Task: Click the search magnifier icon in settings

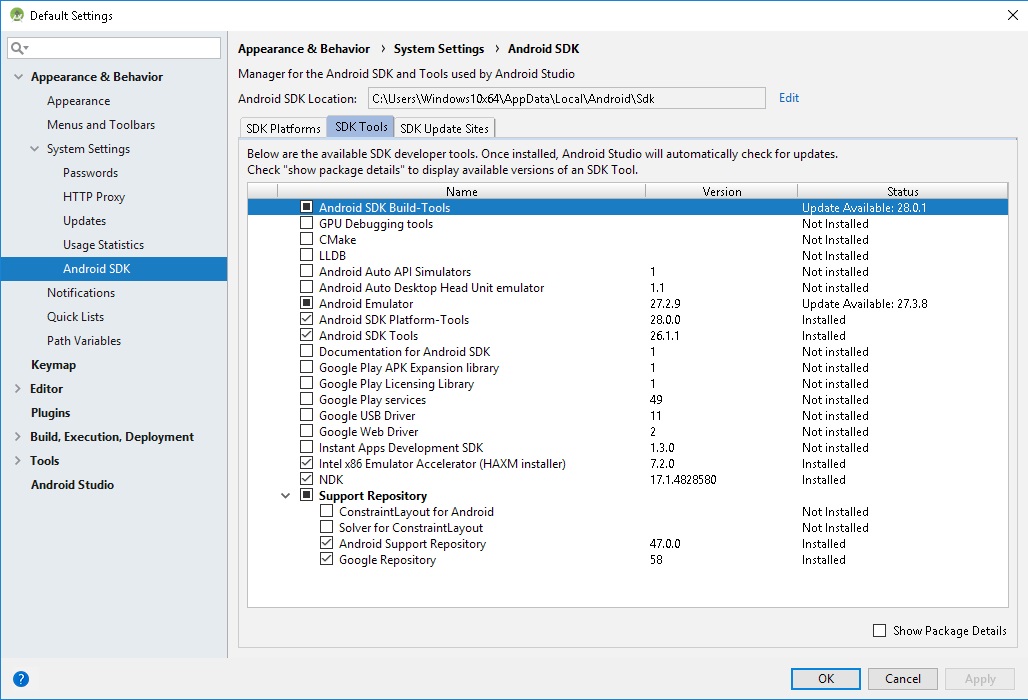Action: [19, 48]
